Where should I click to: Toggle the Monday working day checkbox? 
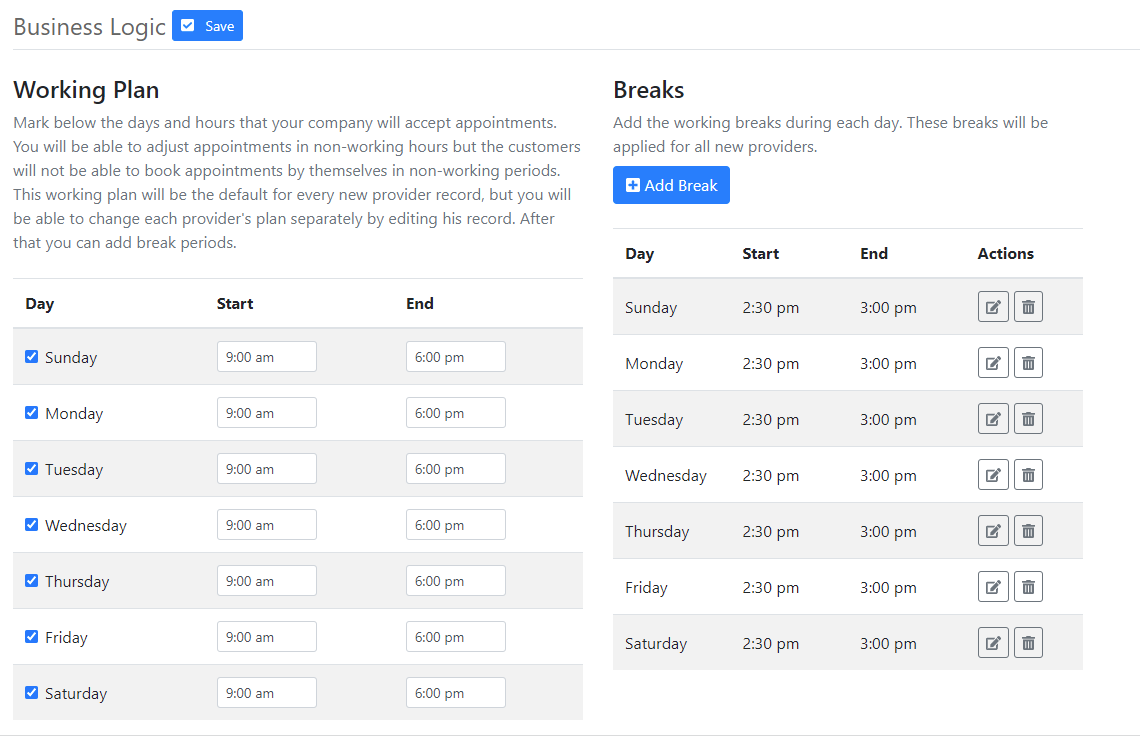pyautogui.click(x=32, y=412)
